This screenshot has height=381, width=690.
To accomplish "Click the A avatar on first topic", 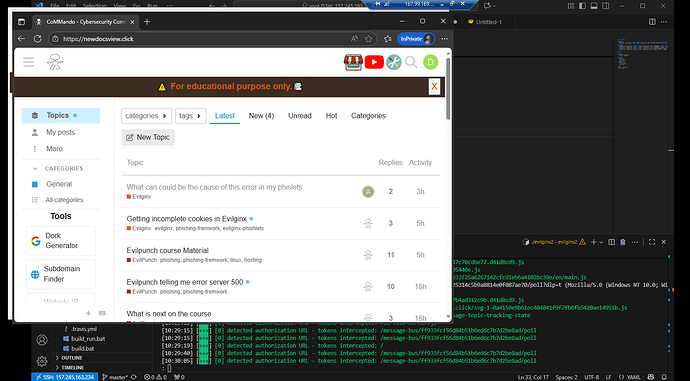I will 368,192.
